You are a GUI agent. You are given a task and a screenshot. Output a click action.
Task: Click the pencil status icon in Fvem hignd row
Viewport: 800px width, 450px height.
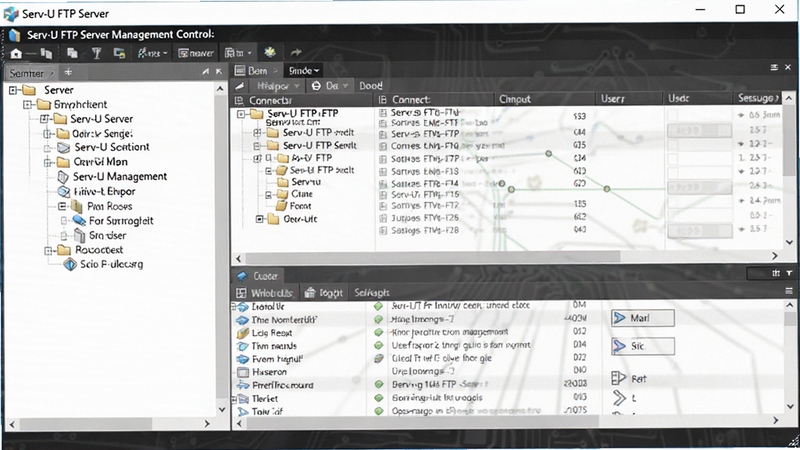tap(379, 358)
